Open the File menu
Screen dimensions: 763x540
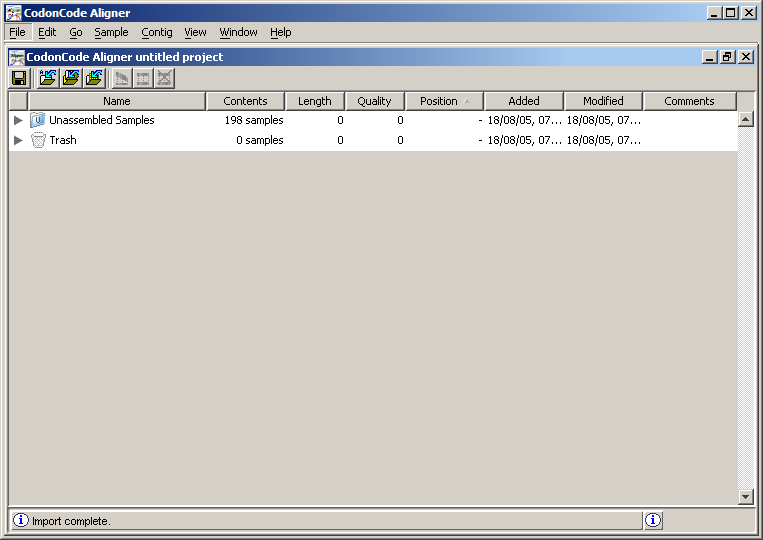pos(18,32)
